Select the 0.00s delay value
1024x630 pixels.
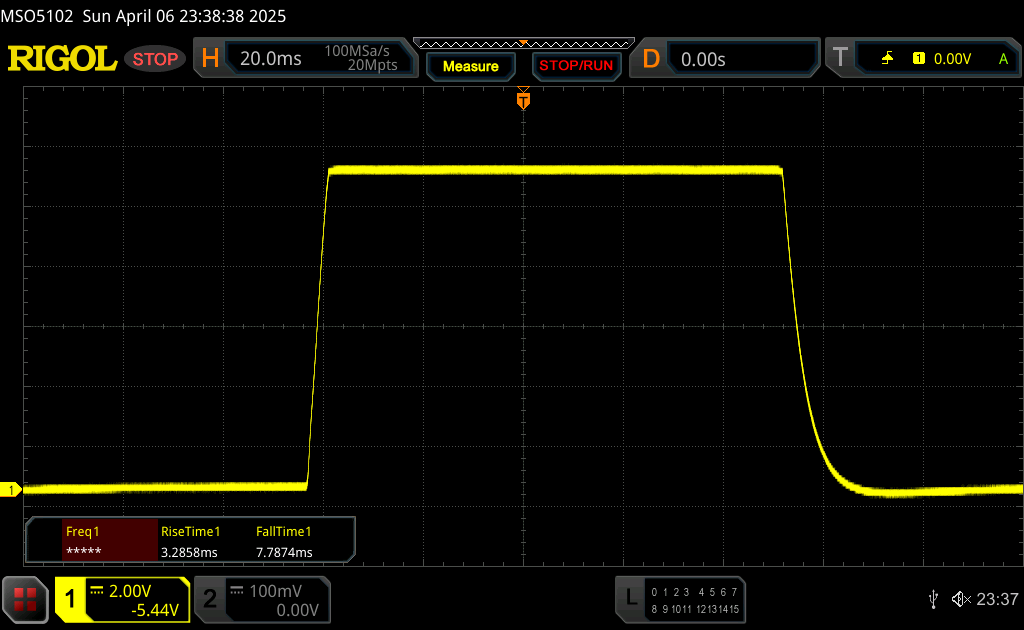[703, 59]
